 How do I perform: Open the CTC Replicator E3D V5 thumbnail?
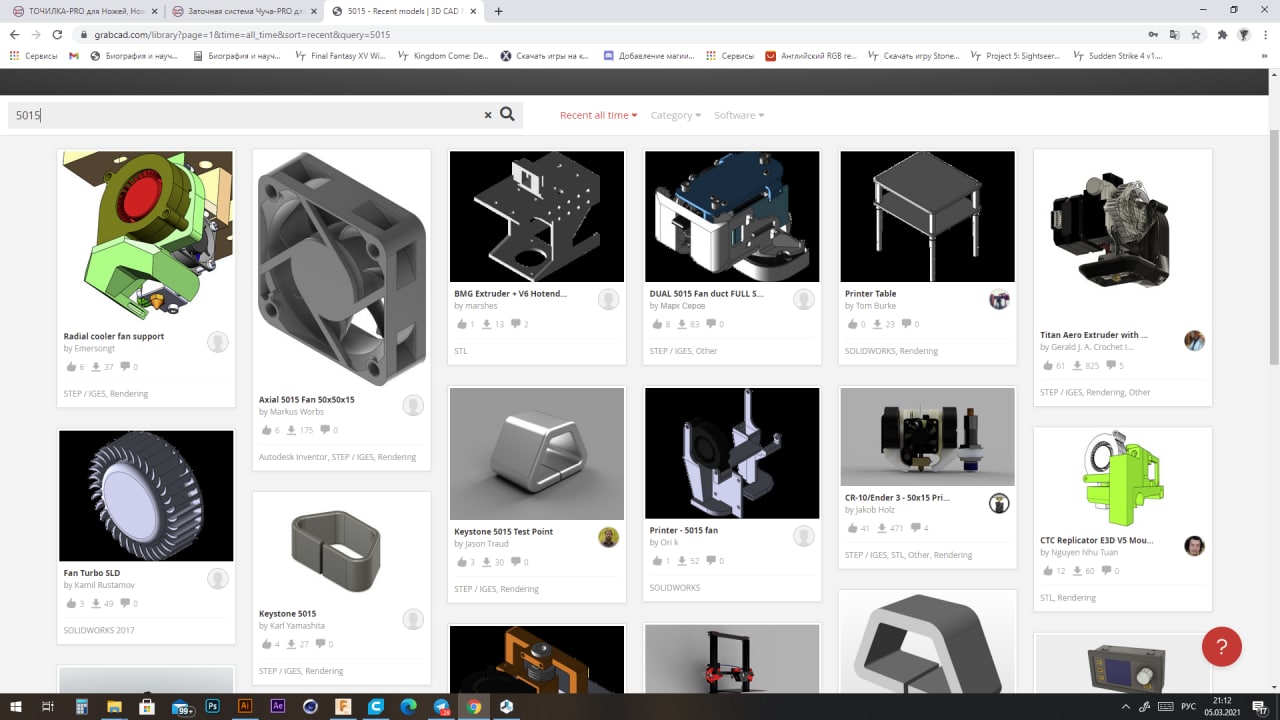(x=1120, y=480)
